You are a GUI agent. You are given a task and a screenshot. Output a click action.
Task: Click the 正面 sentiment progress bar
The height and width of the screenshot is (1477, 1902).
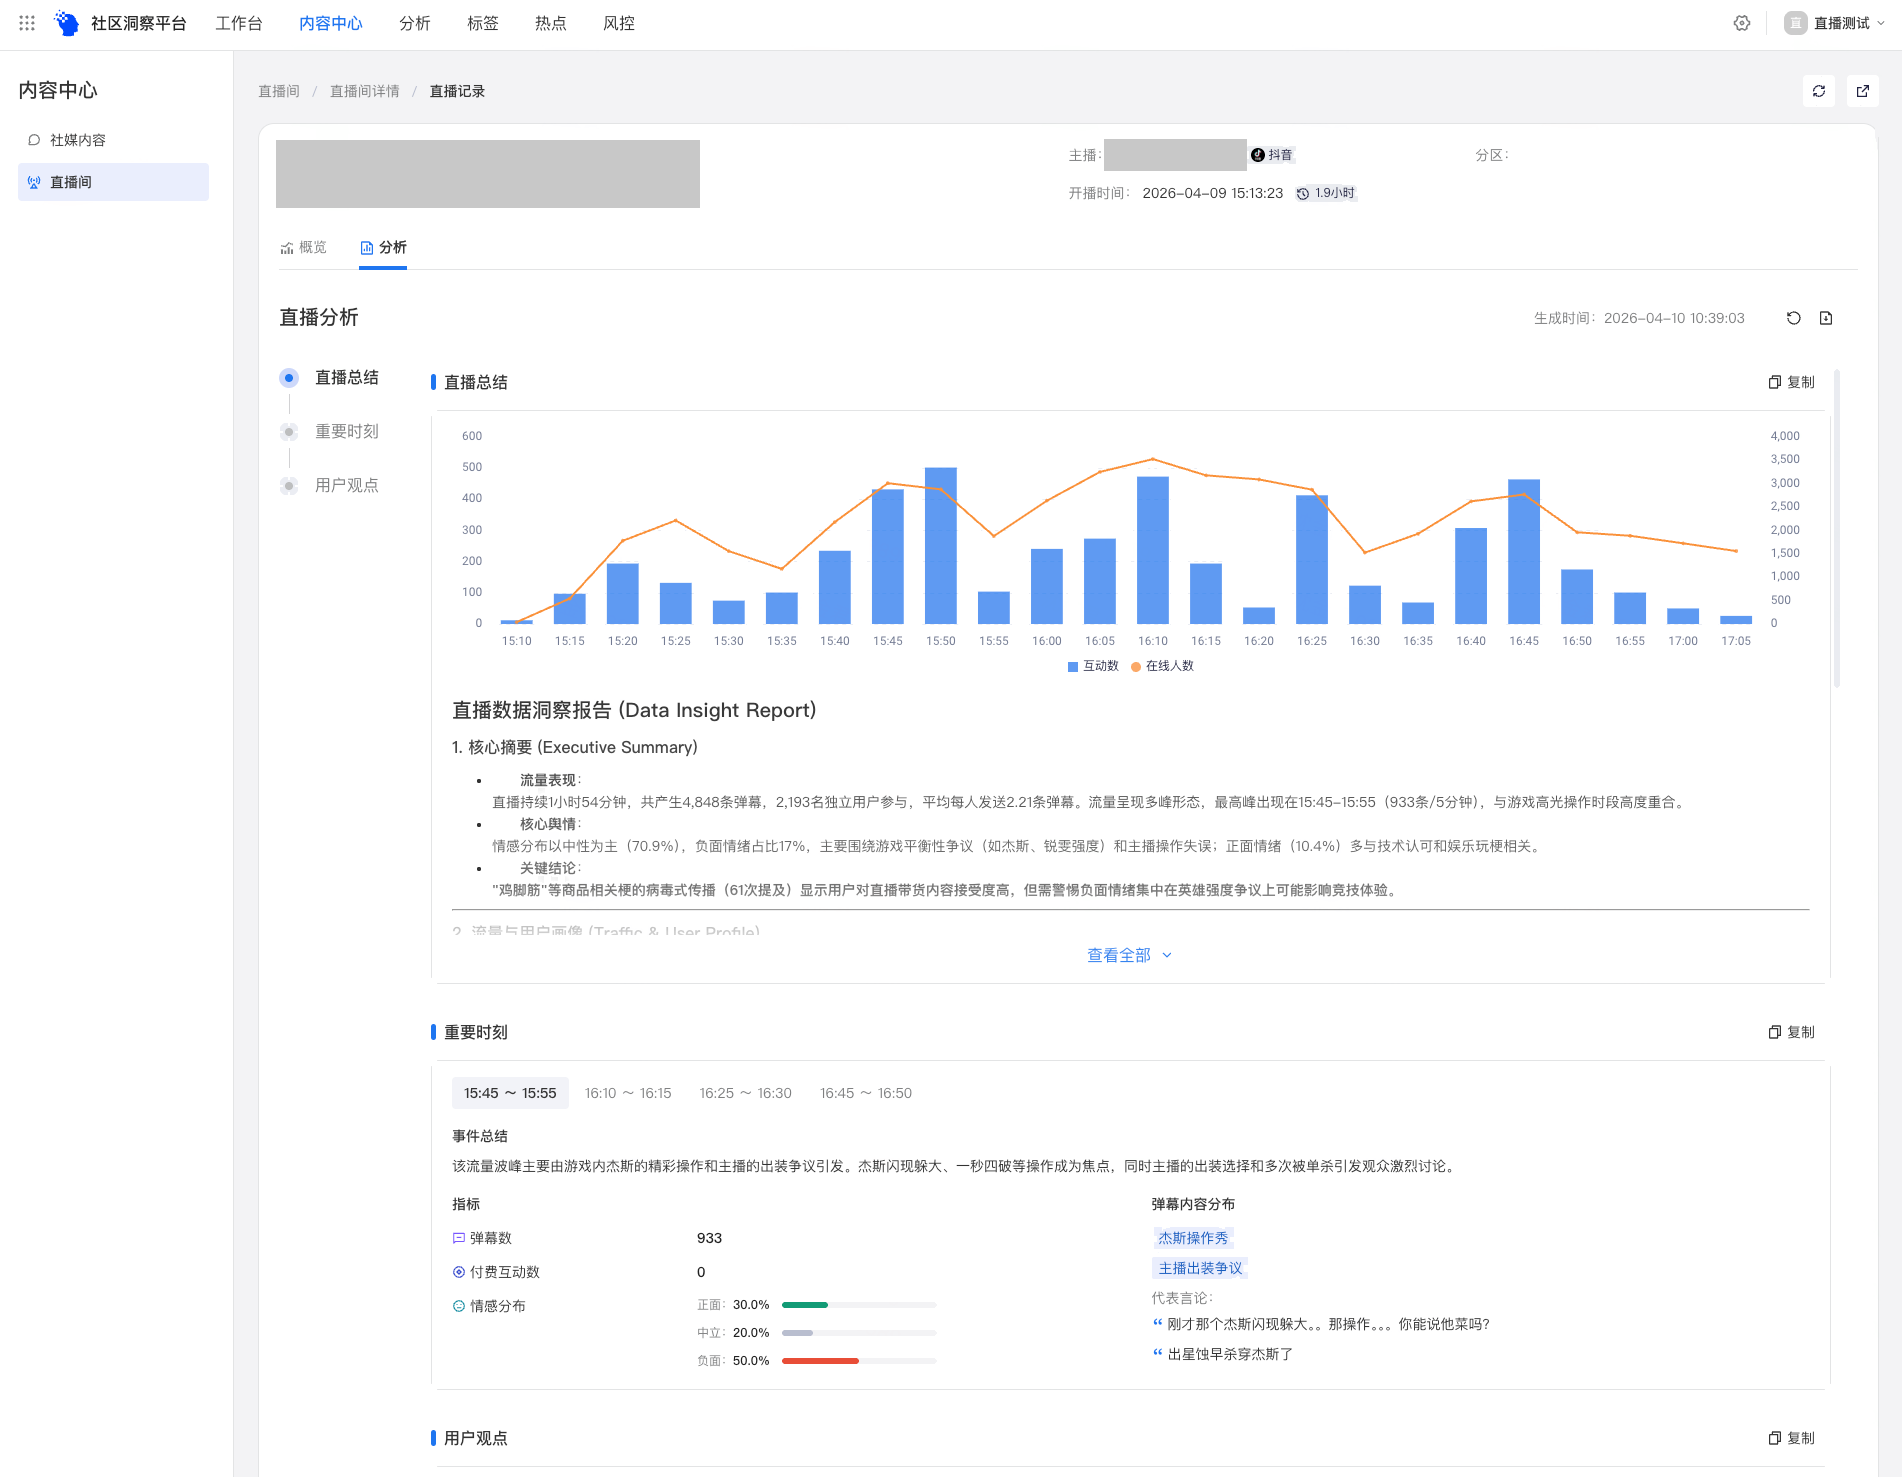859,1305
